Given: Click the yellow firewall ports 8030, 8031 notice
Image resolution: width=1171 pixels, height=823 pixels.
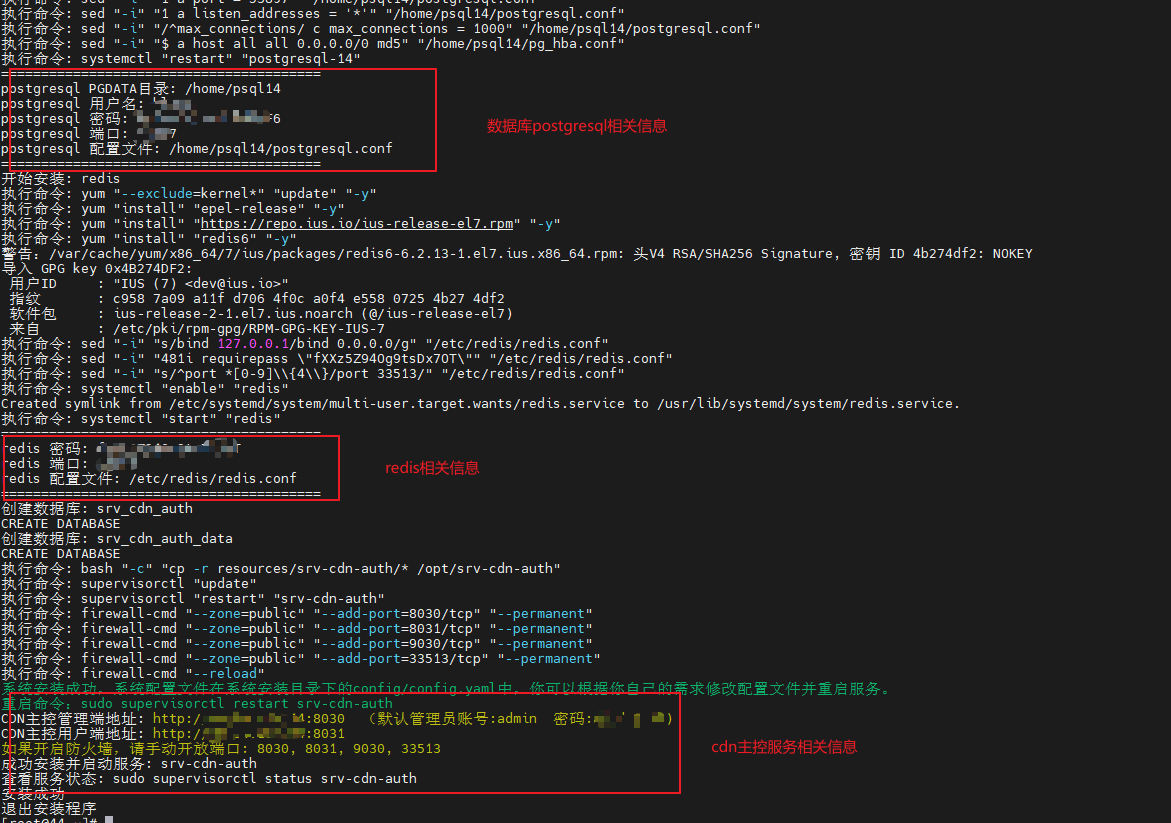Looking at the screenshot, I should 221,748.
